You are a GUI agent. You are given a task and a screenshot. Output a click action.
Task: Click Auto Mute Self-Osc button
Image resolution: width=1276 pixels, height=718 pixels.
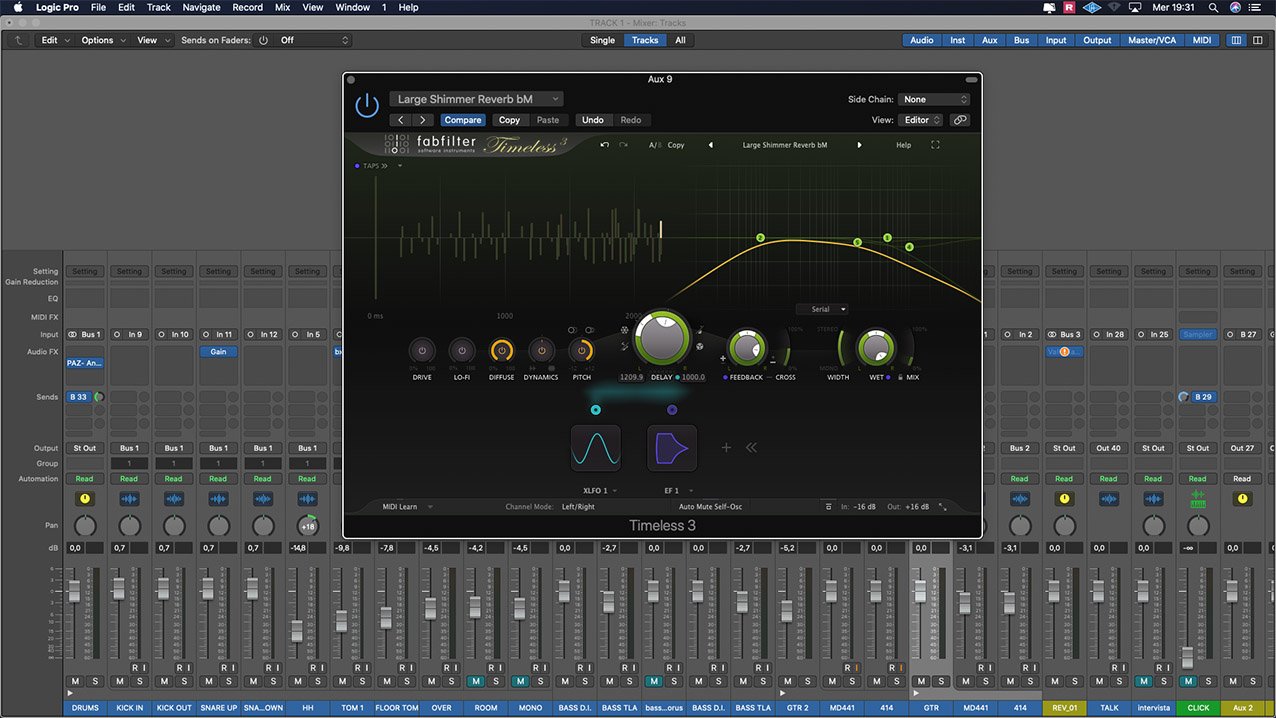click(x=710, y=507)
